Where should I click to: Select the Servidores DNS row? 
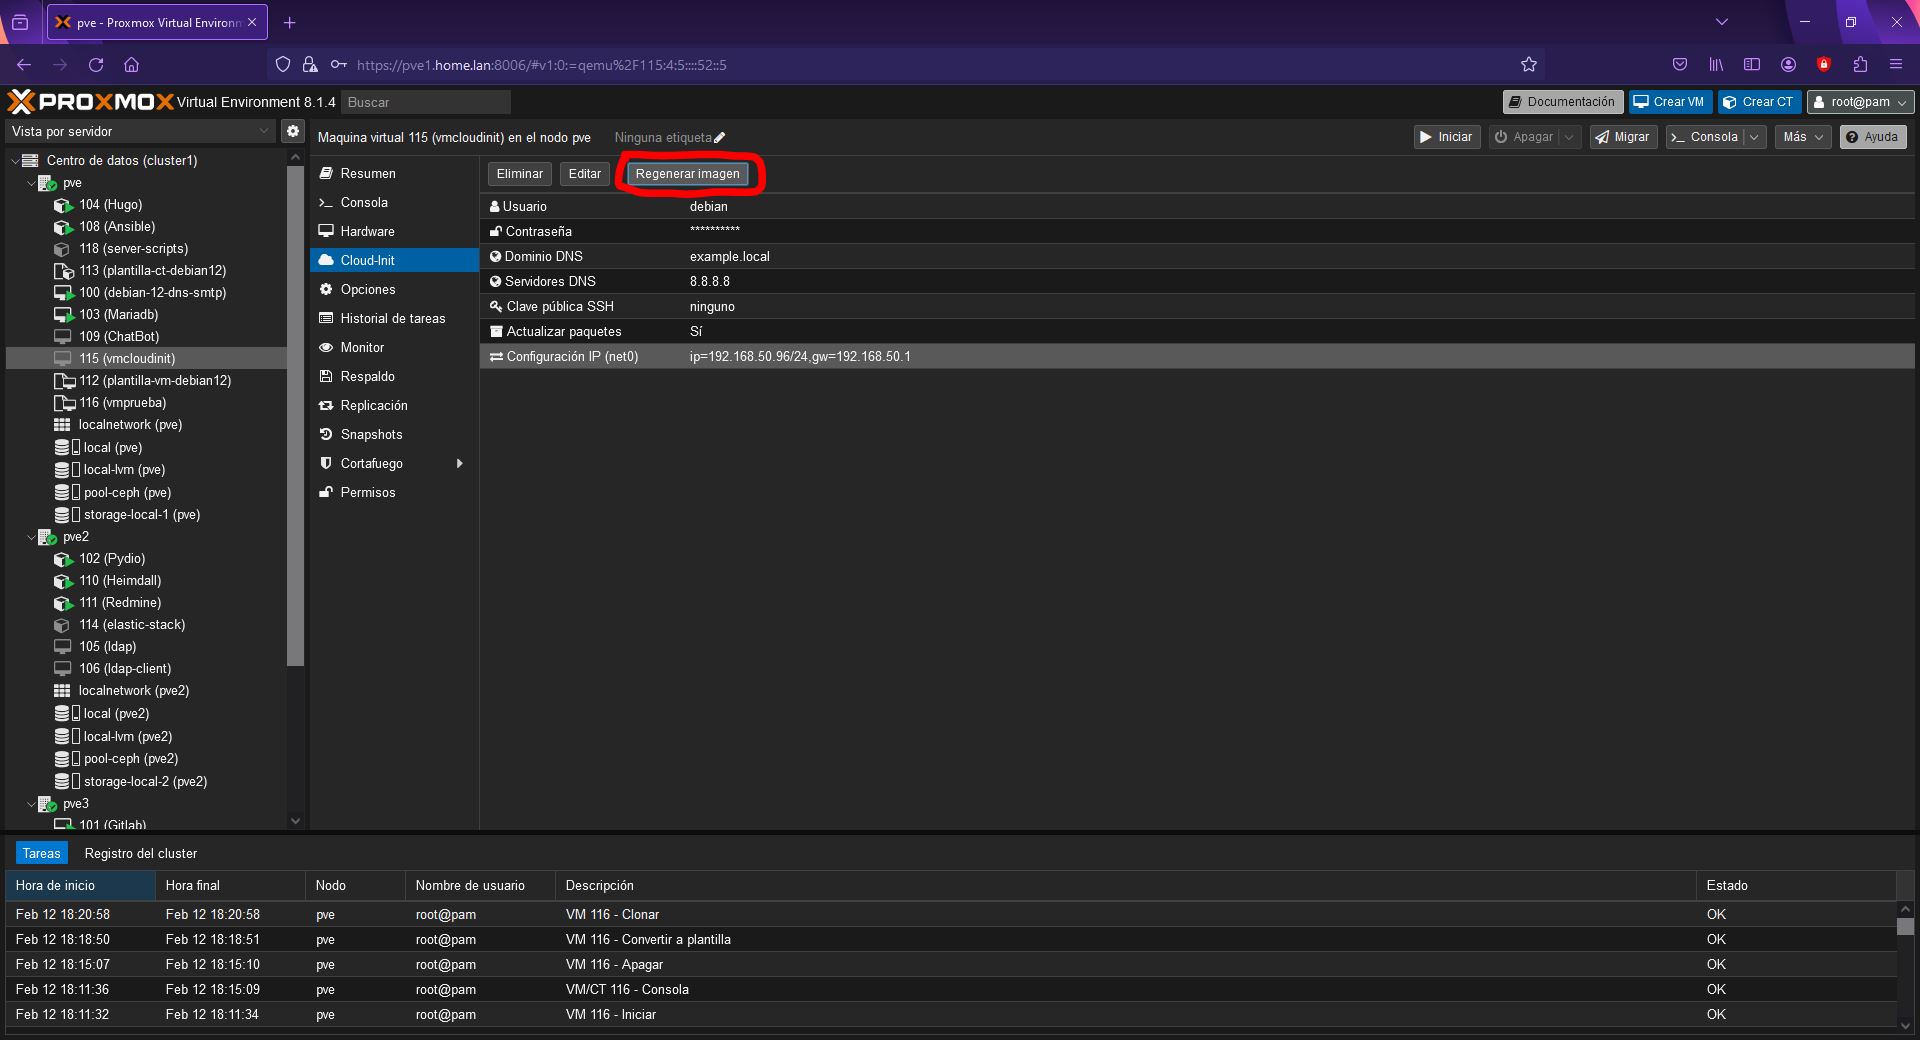pos(1197,281)
